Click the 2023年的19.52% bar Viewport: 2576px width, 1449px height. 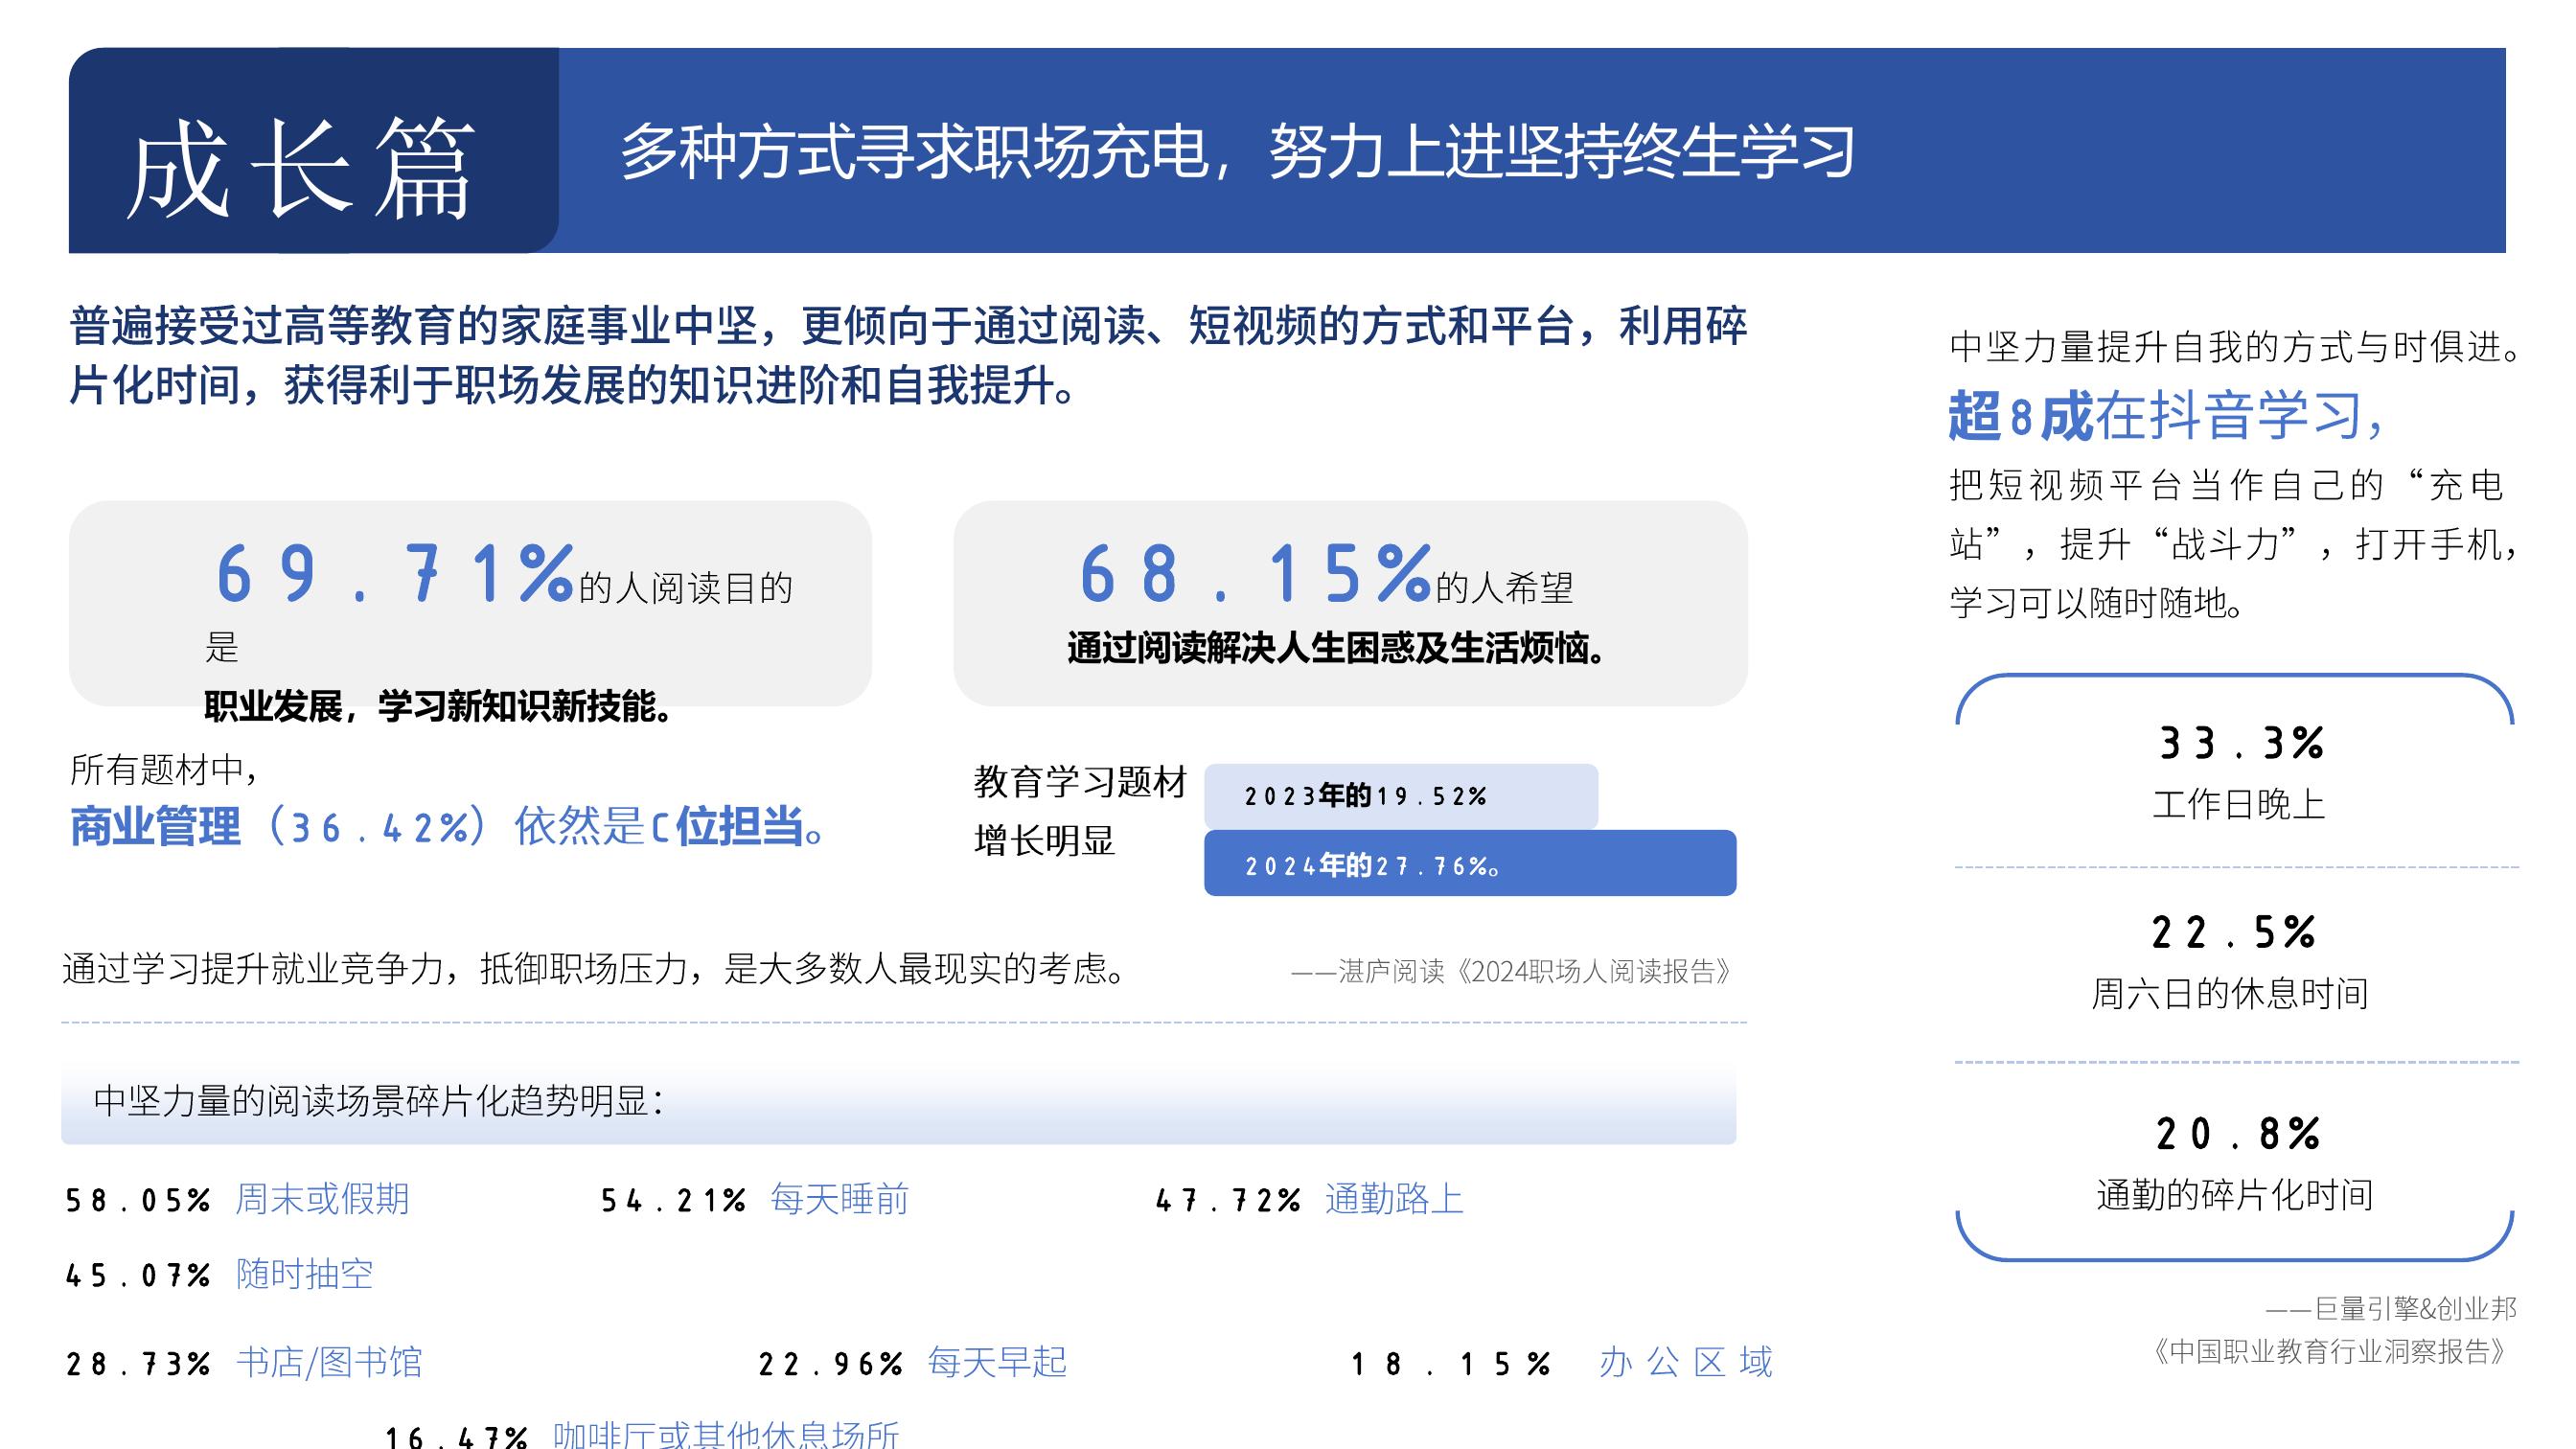[1400, 796]
